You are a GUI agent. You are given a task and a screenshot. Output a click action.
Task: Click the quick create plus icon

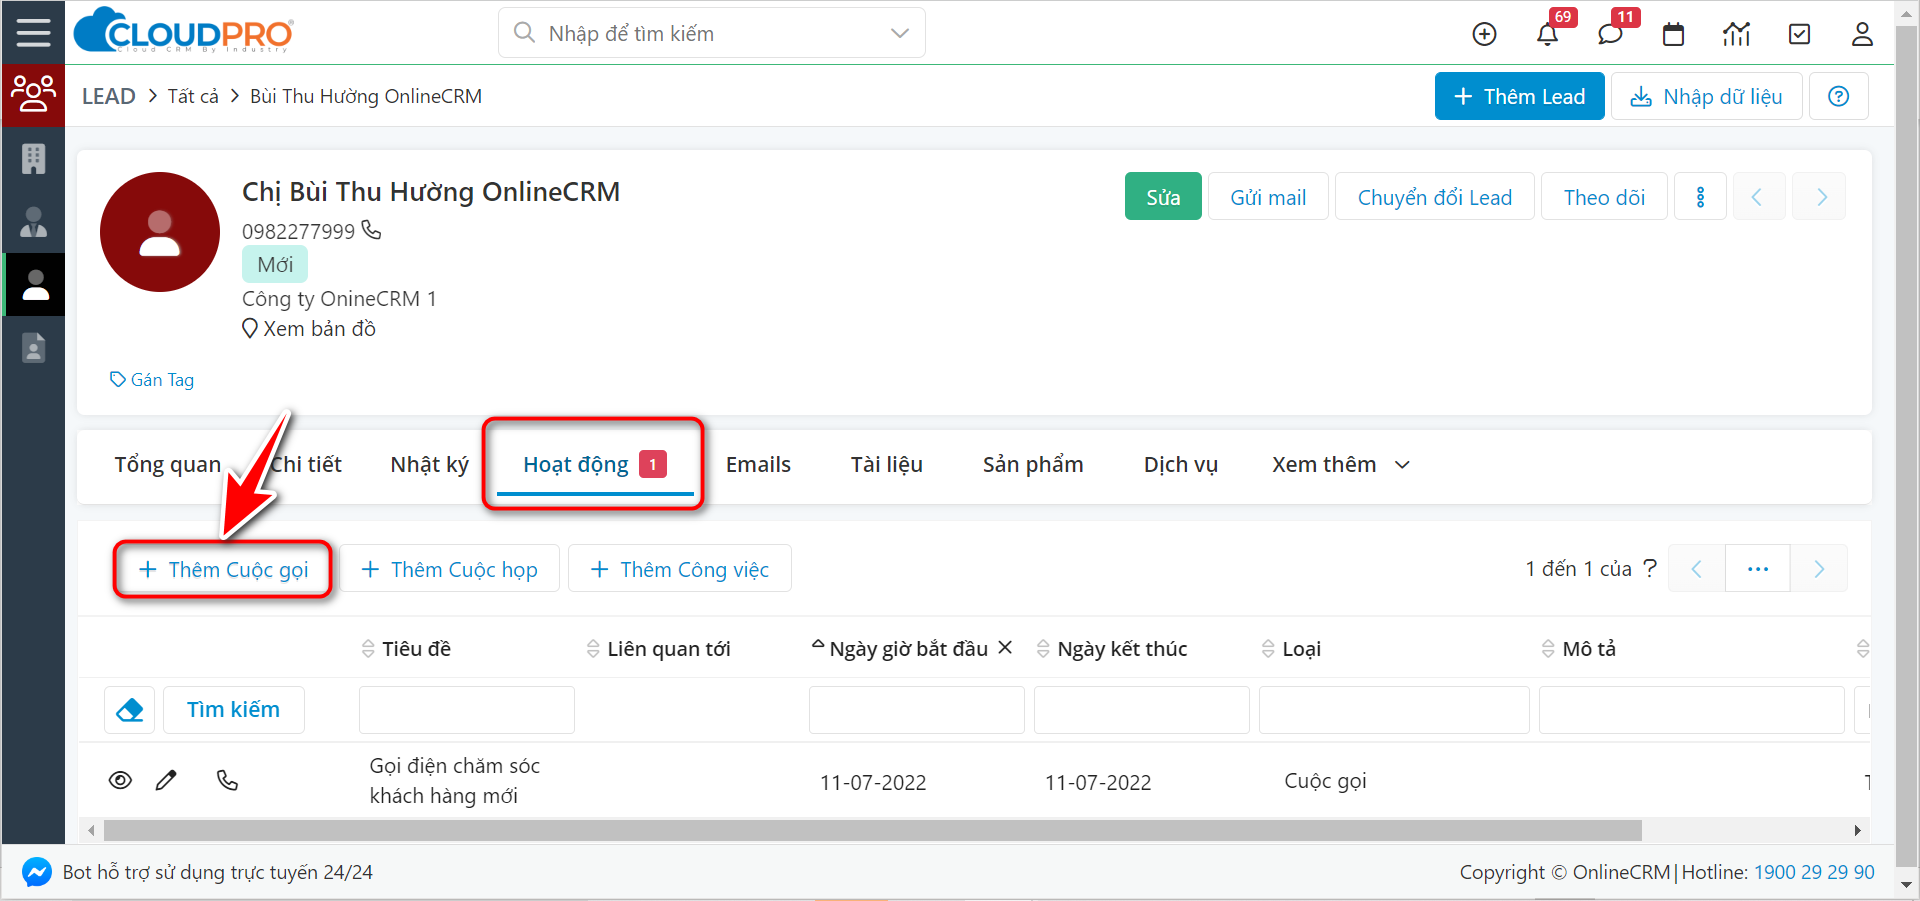1485,34
